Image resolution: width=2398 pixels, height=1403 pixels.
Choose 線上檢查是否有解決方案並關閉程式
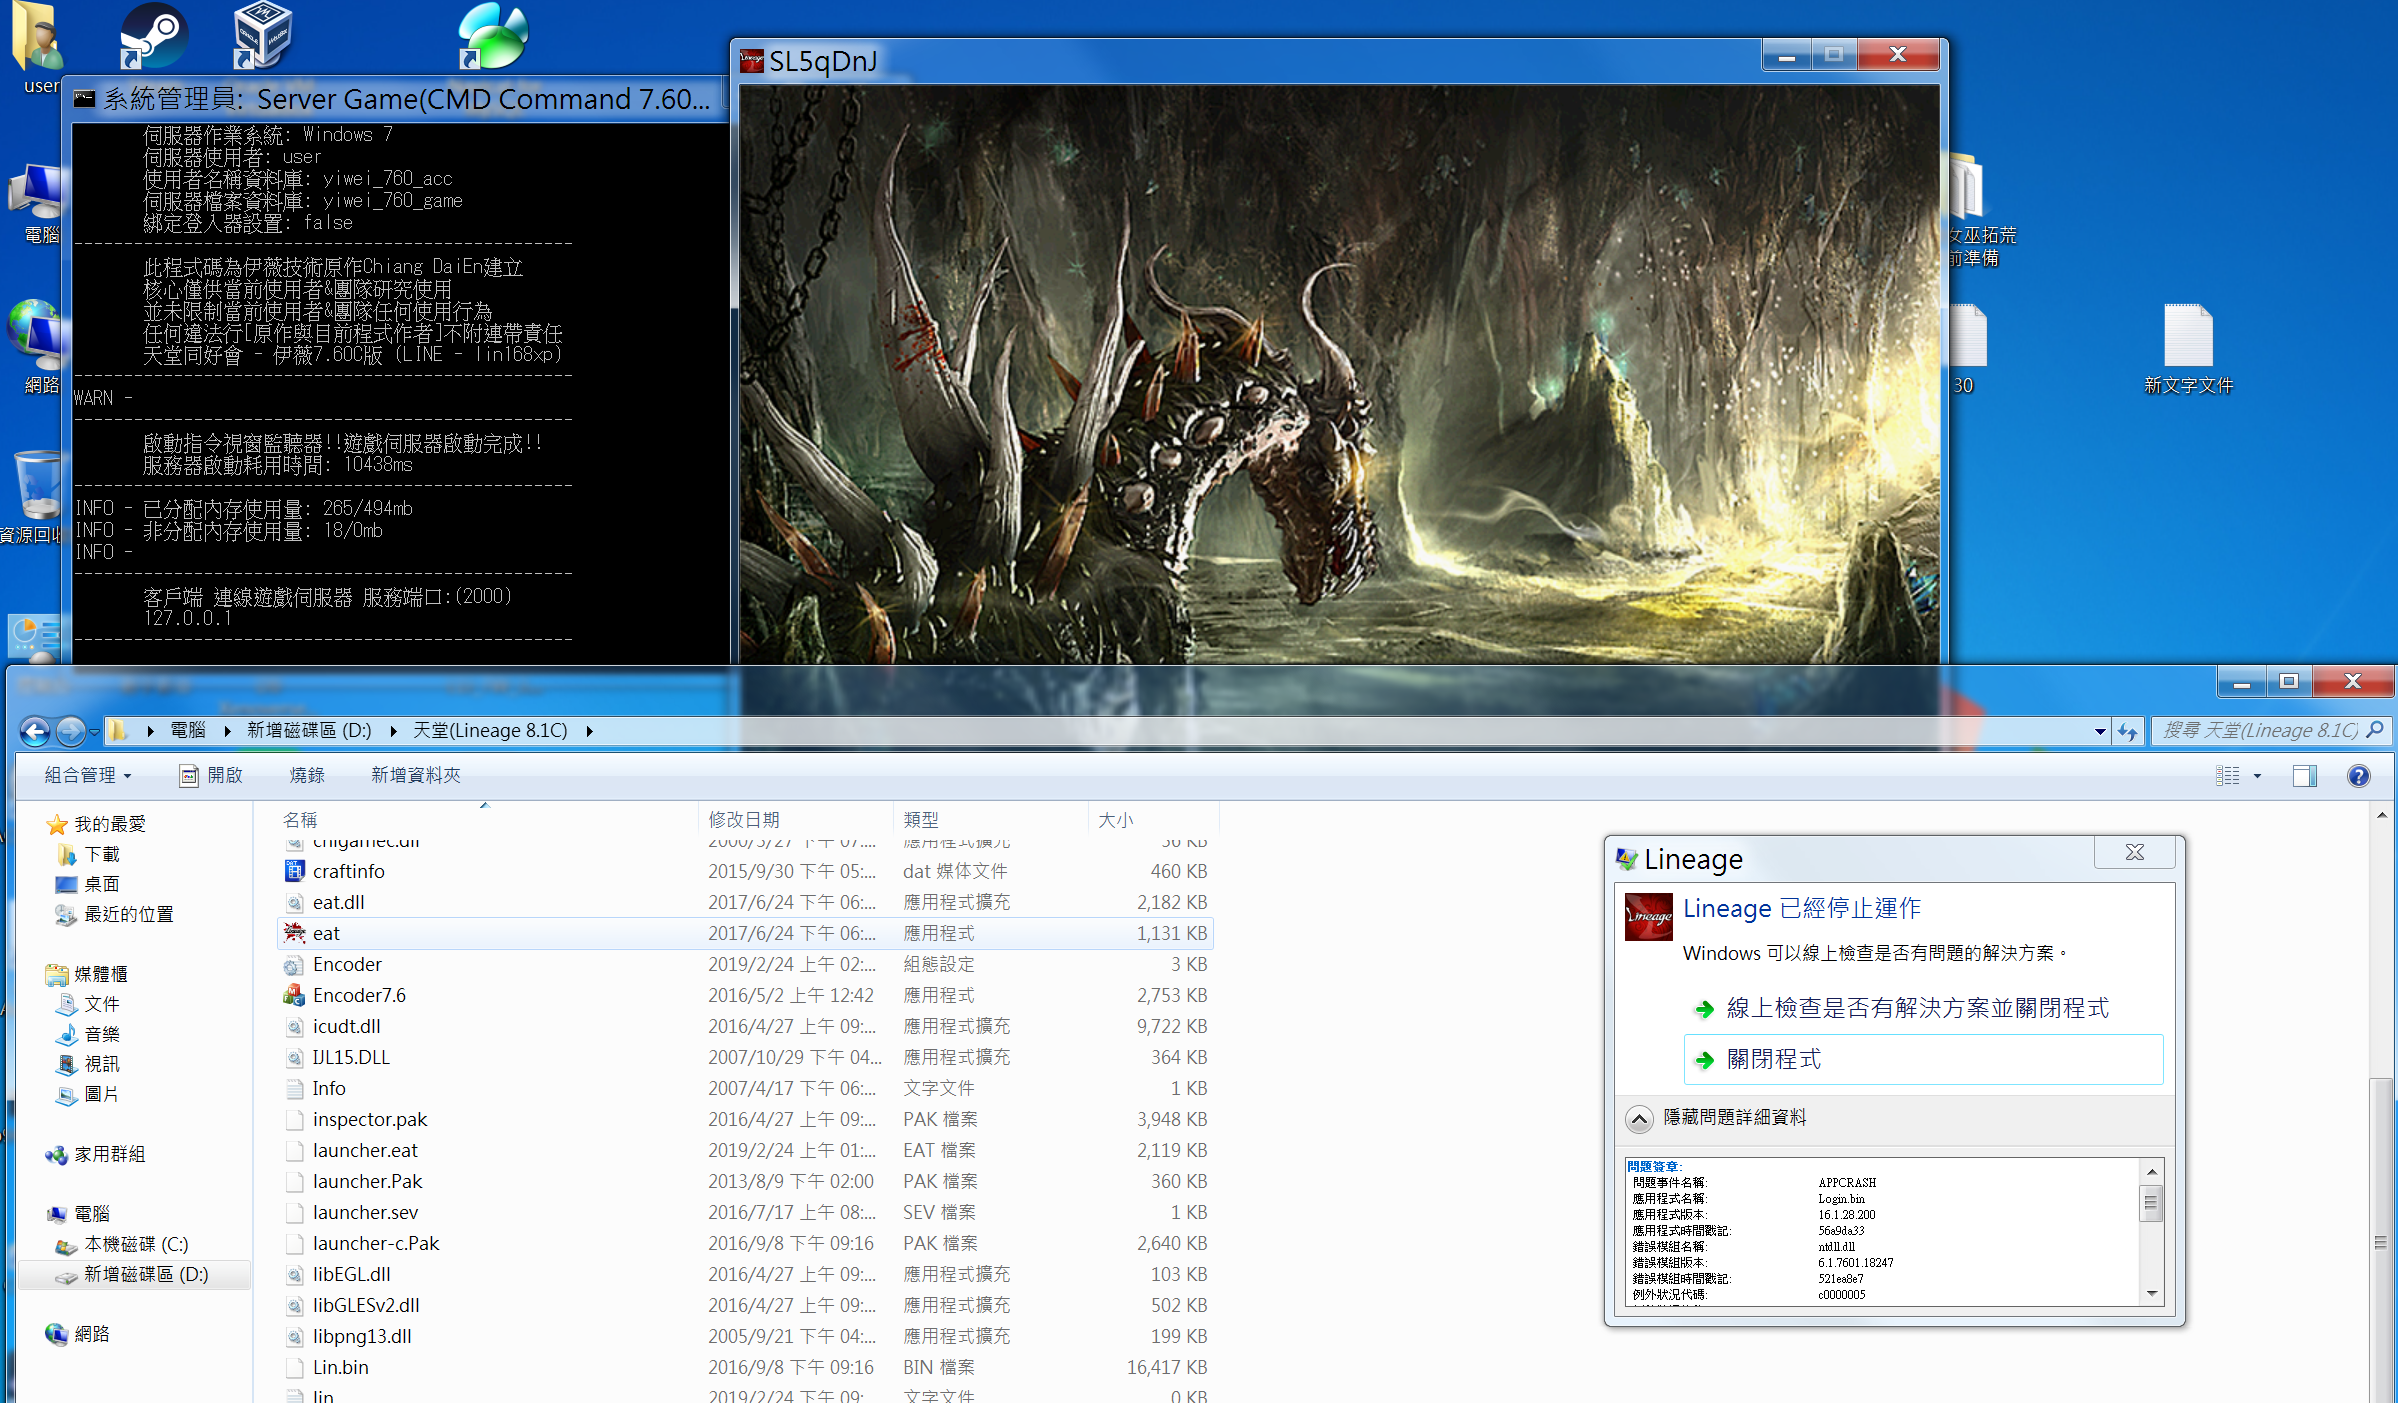[1917, 1008]
